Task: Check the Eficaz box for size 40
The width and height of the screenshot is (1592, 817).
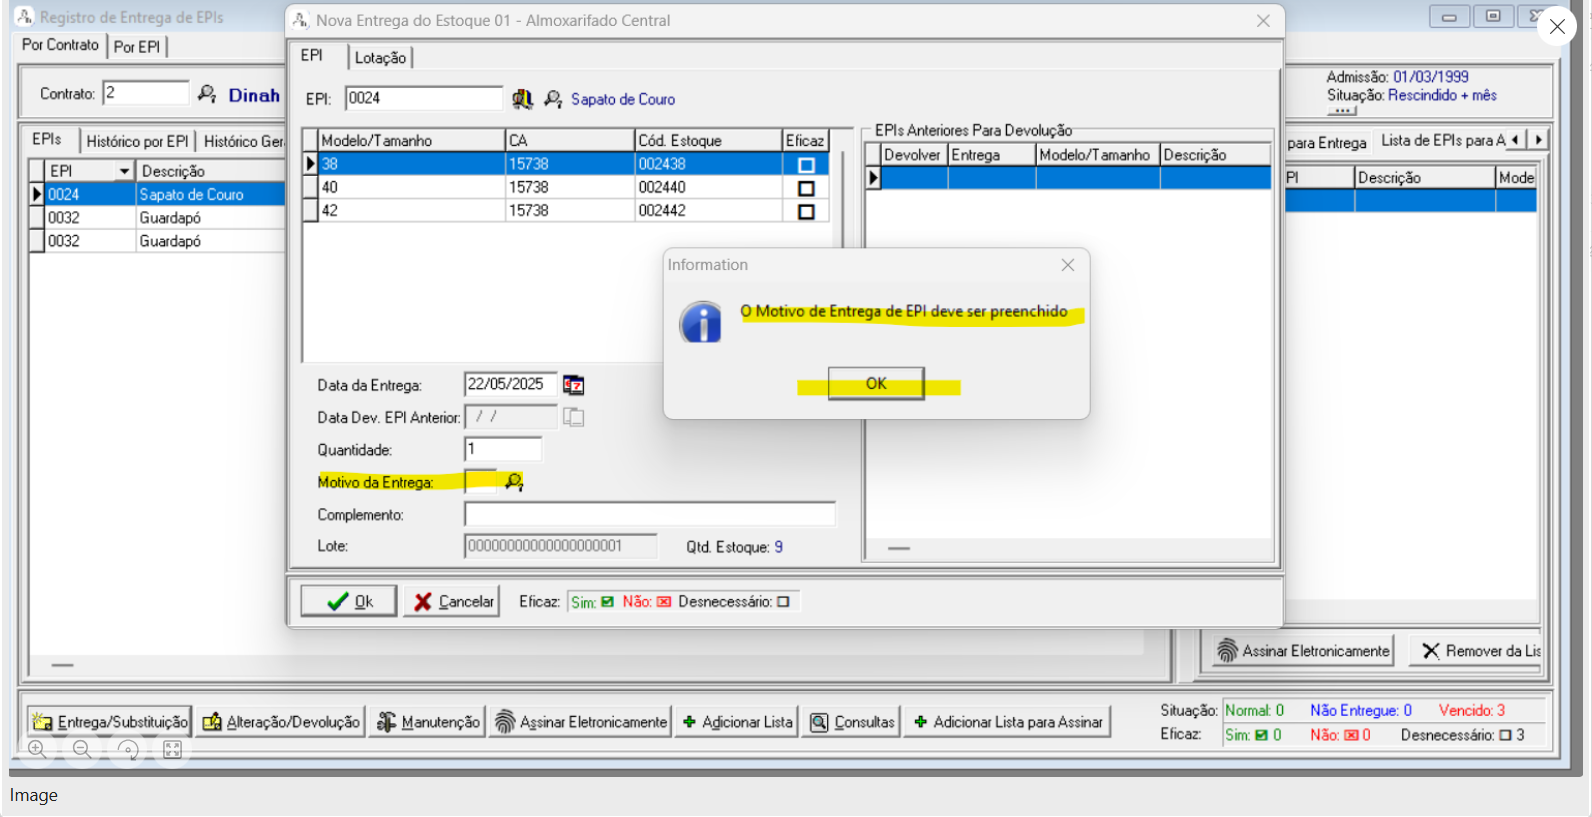Action: [x=806, y=188]
